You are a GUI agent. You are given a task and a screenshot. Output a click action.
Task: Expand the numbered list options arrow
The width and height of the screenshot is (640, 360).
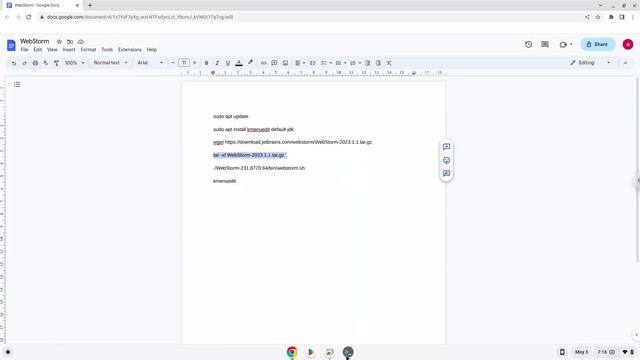click(360, 63)
